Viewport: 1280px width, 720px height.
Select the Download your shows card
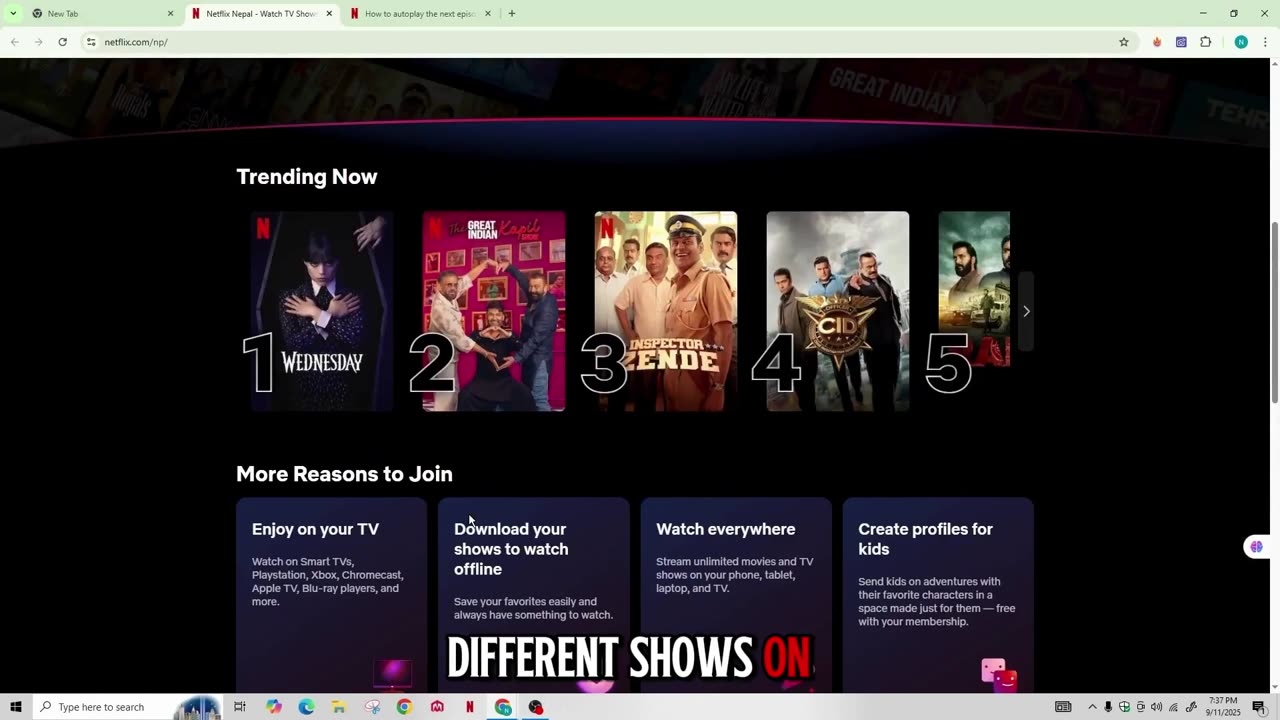[x=533, y=595]
